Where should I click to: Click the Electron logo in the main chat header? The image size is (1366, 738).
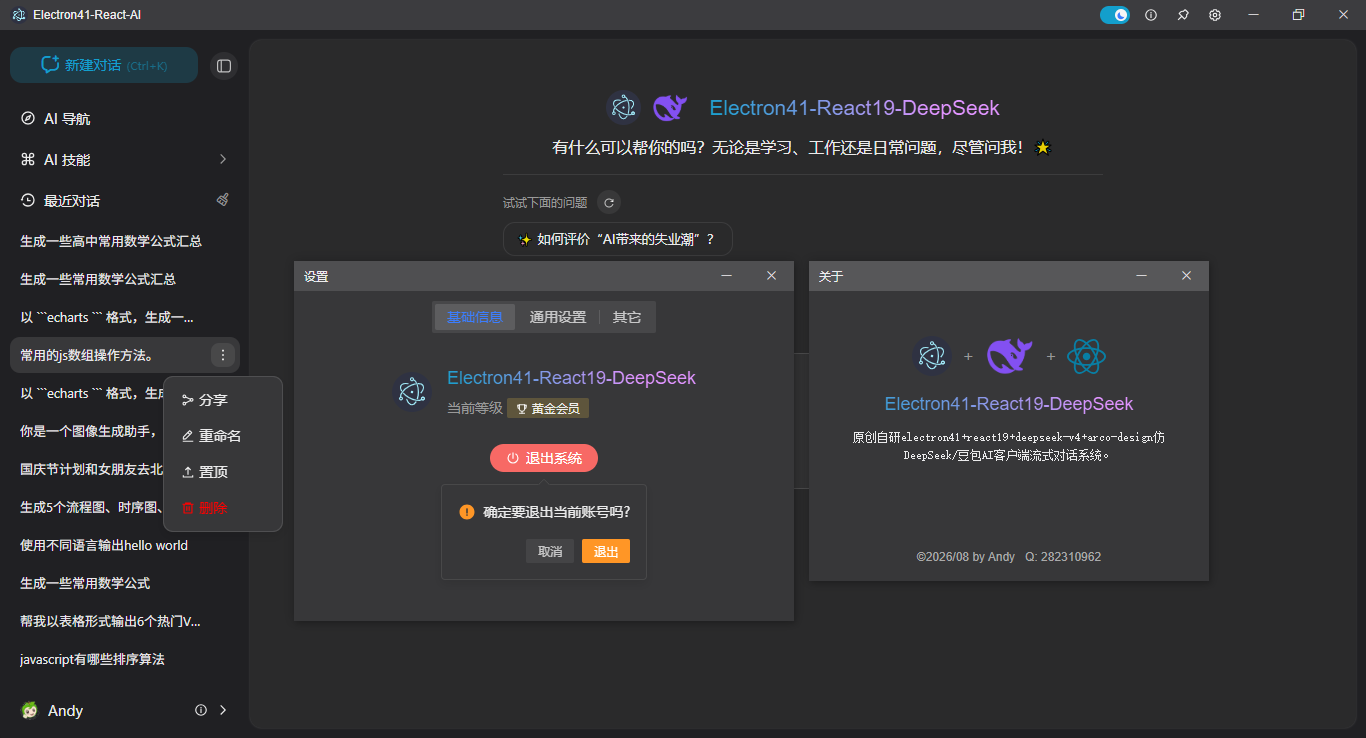[x=624, y=107]
